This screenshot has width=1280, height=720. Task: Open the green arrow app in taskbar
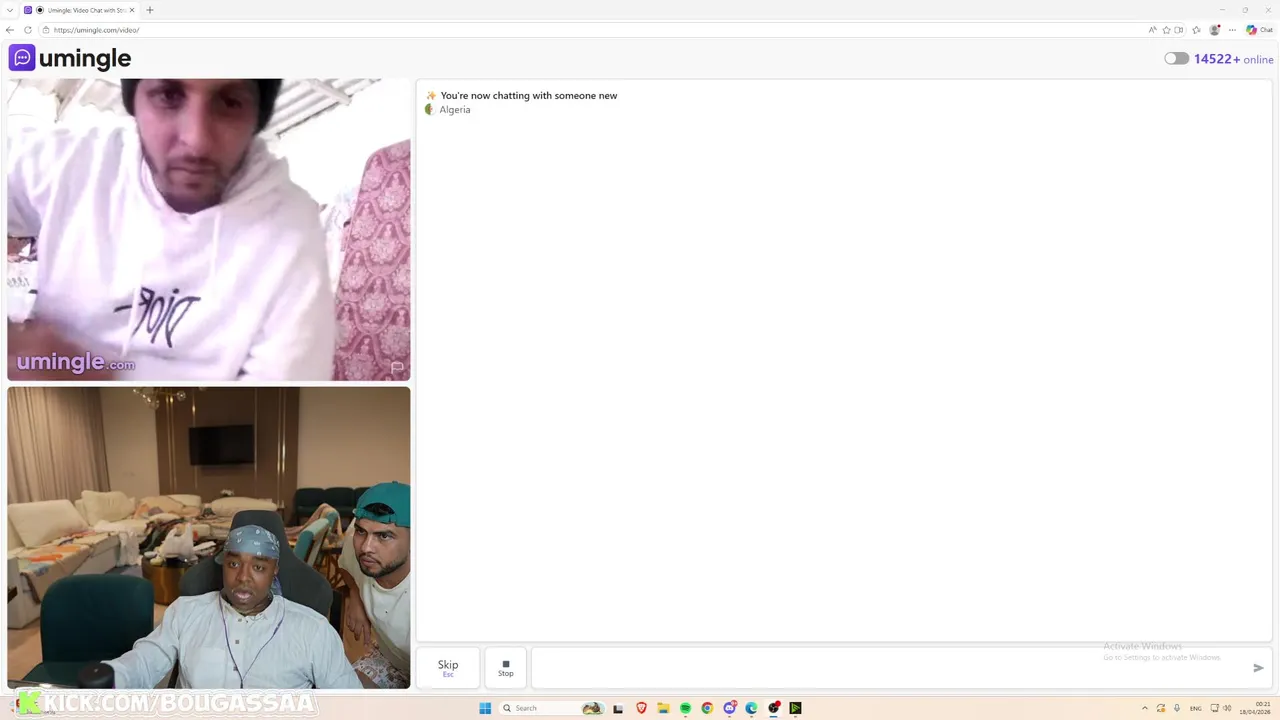(795, 708)
